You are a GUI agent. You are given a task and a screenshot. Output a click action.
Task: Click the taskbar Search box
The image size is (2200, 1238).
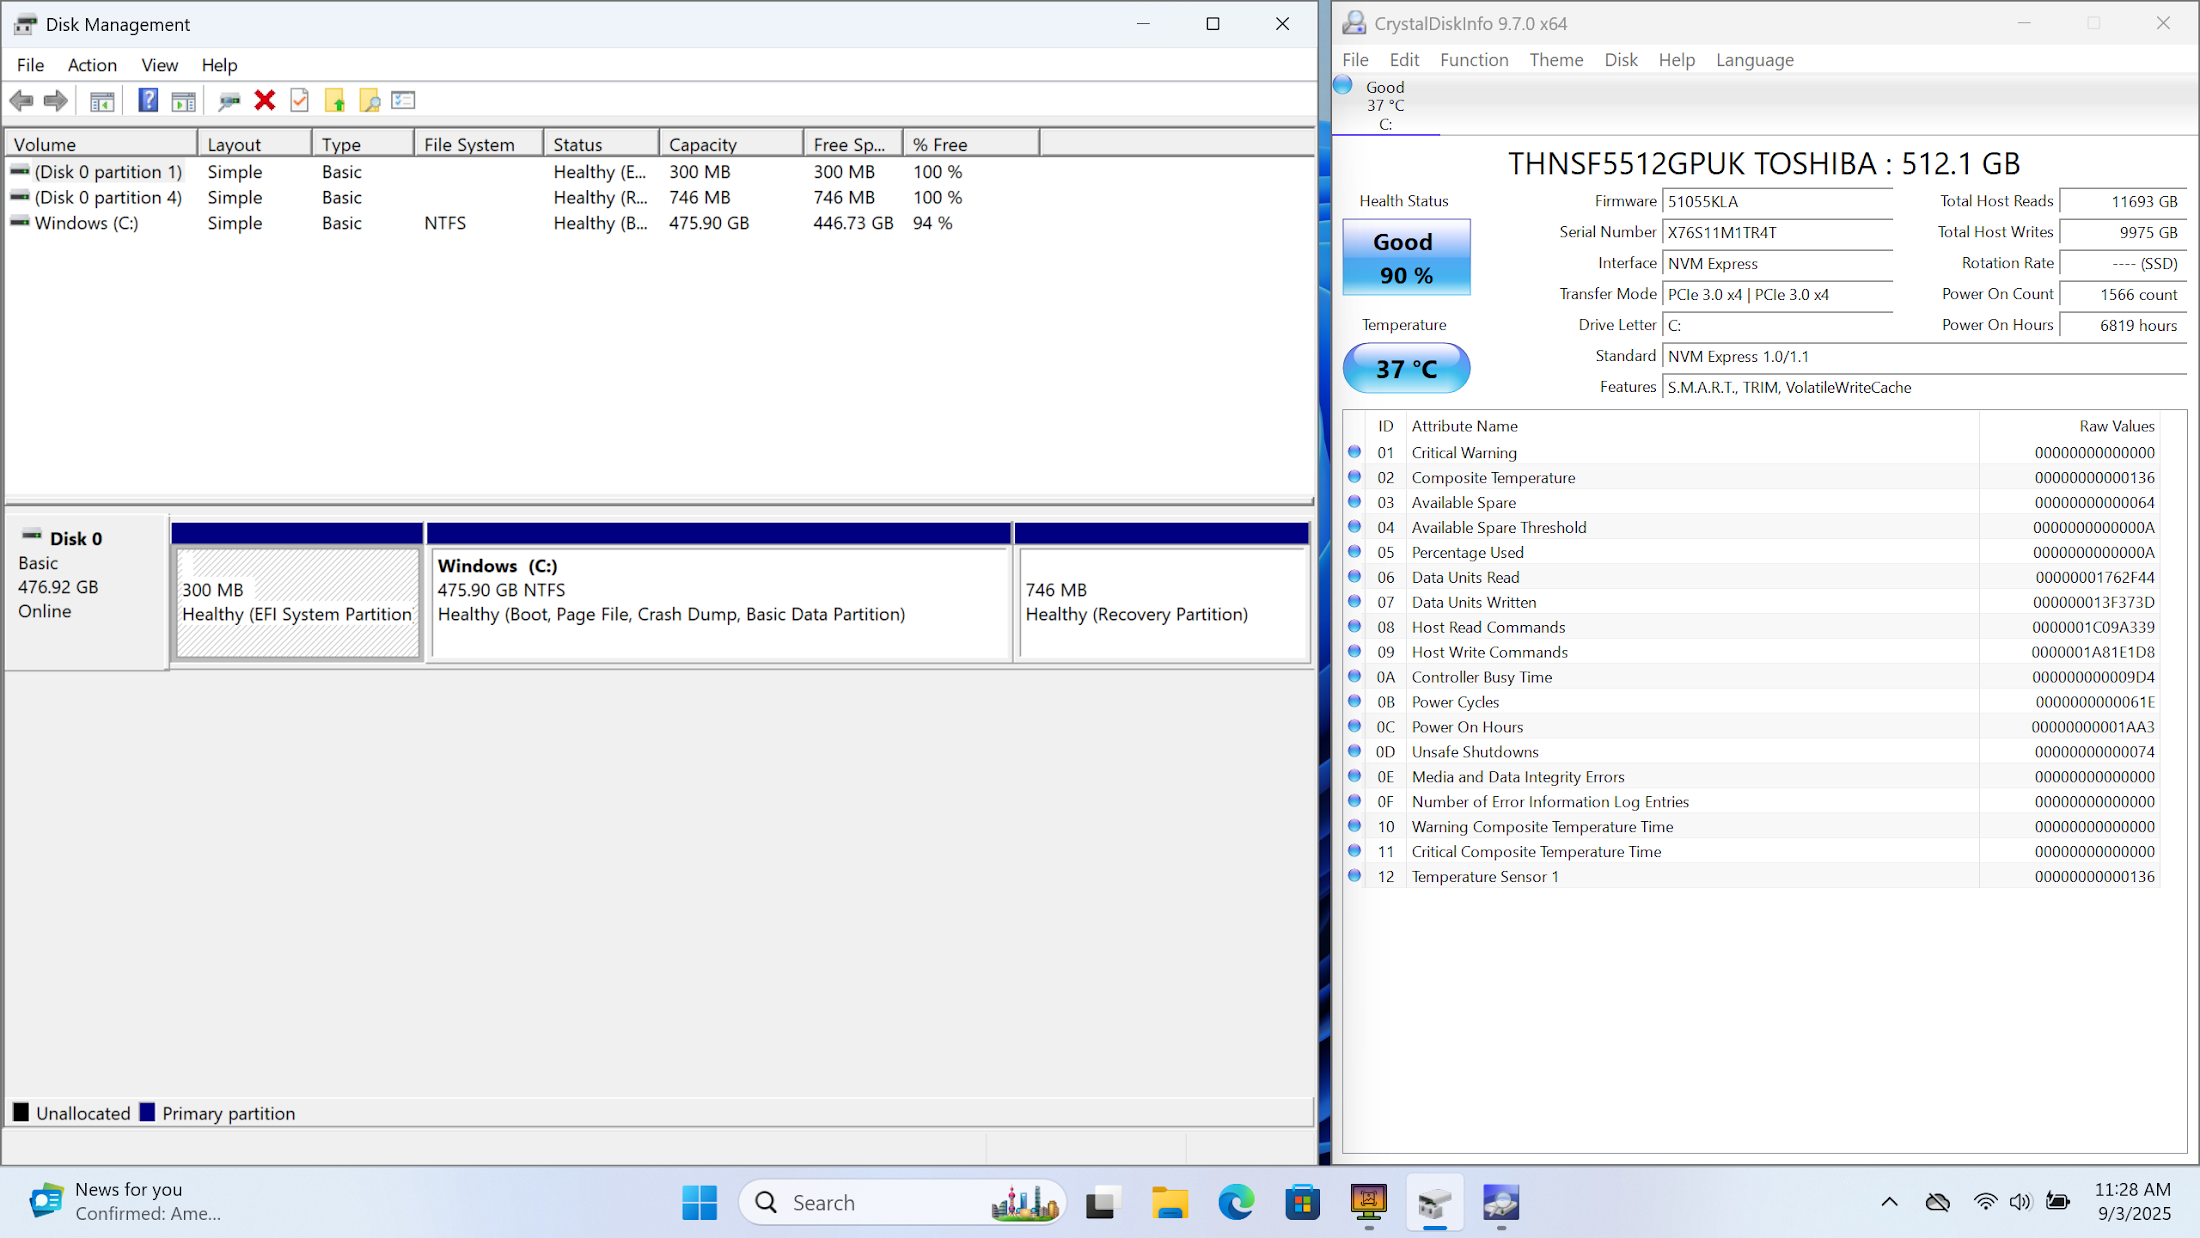[902, 1202]
